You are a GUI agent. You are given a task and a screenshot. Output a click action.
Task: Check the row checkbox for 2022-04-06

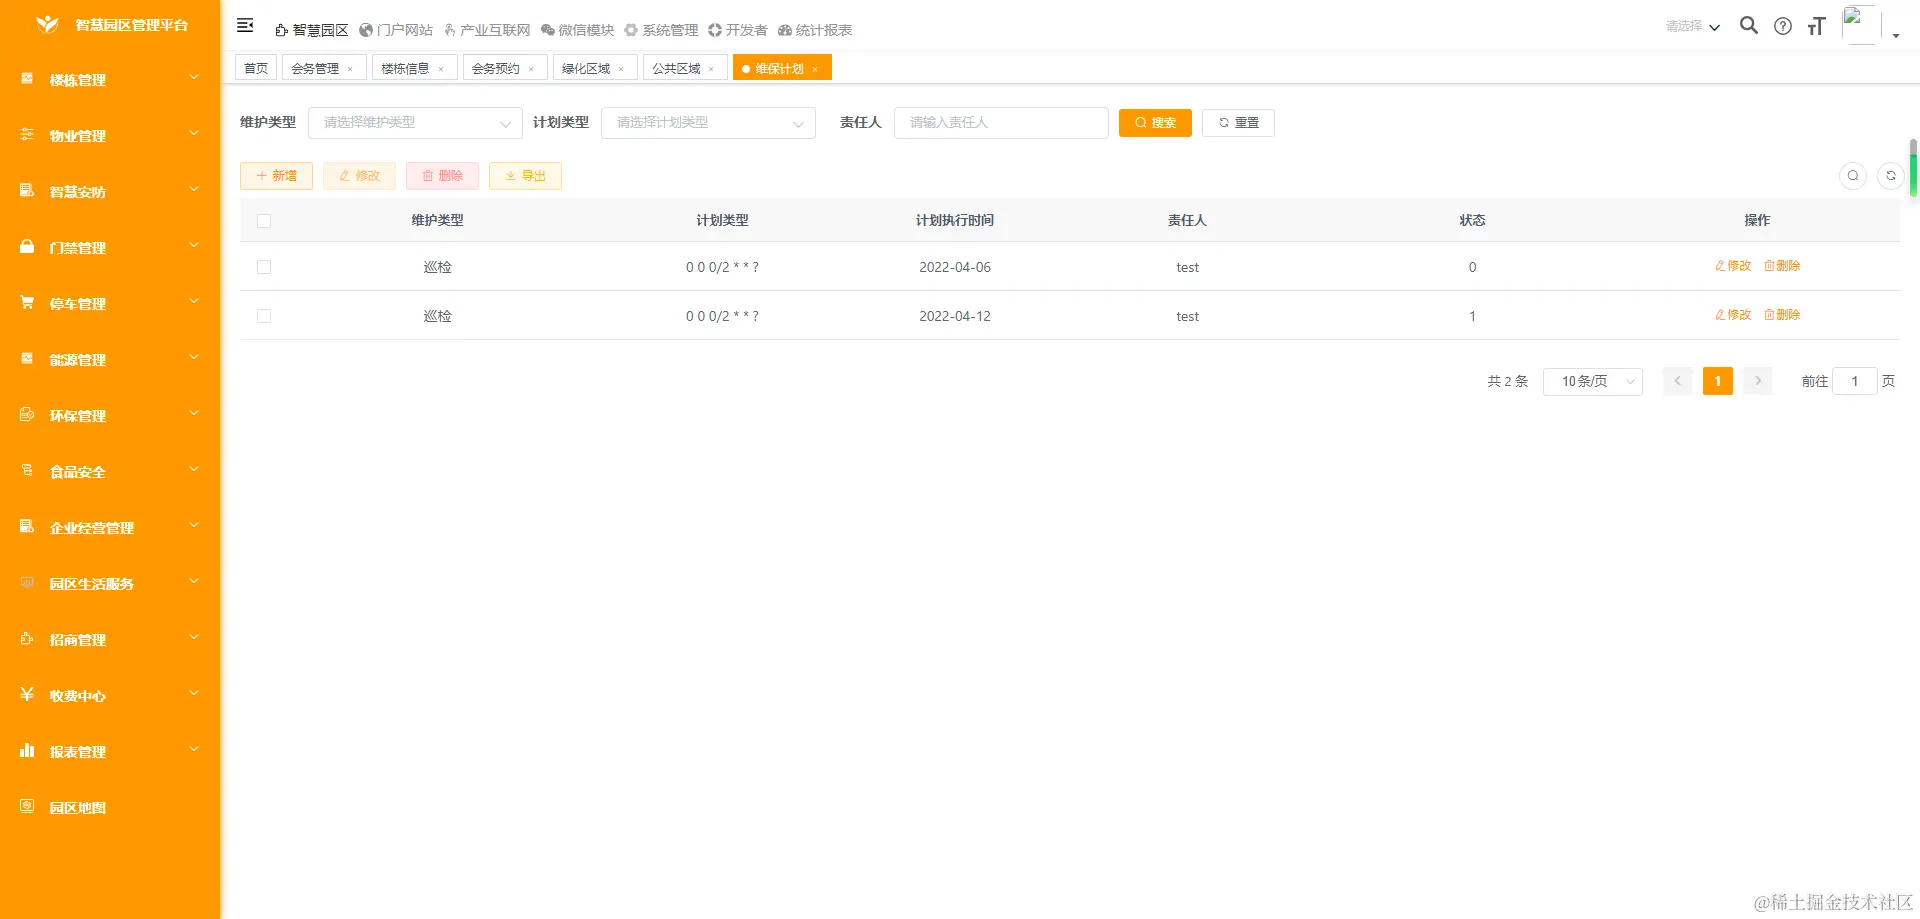[264, 267]
